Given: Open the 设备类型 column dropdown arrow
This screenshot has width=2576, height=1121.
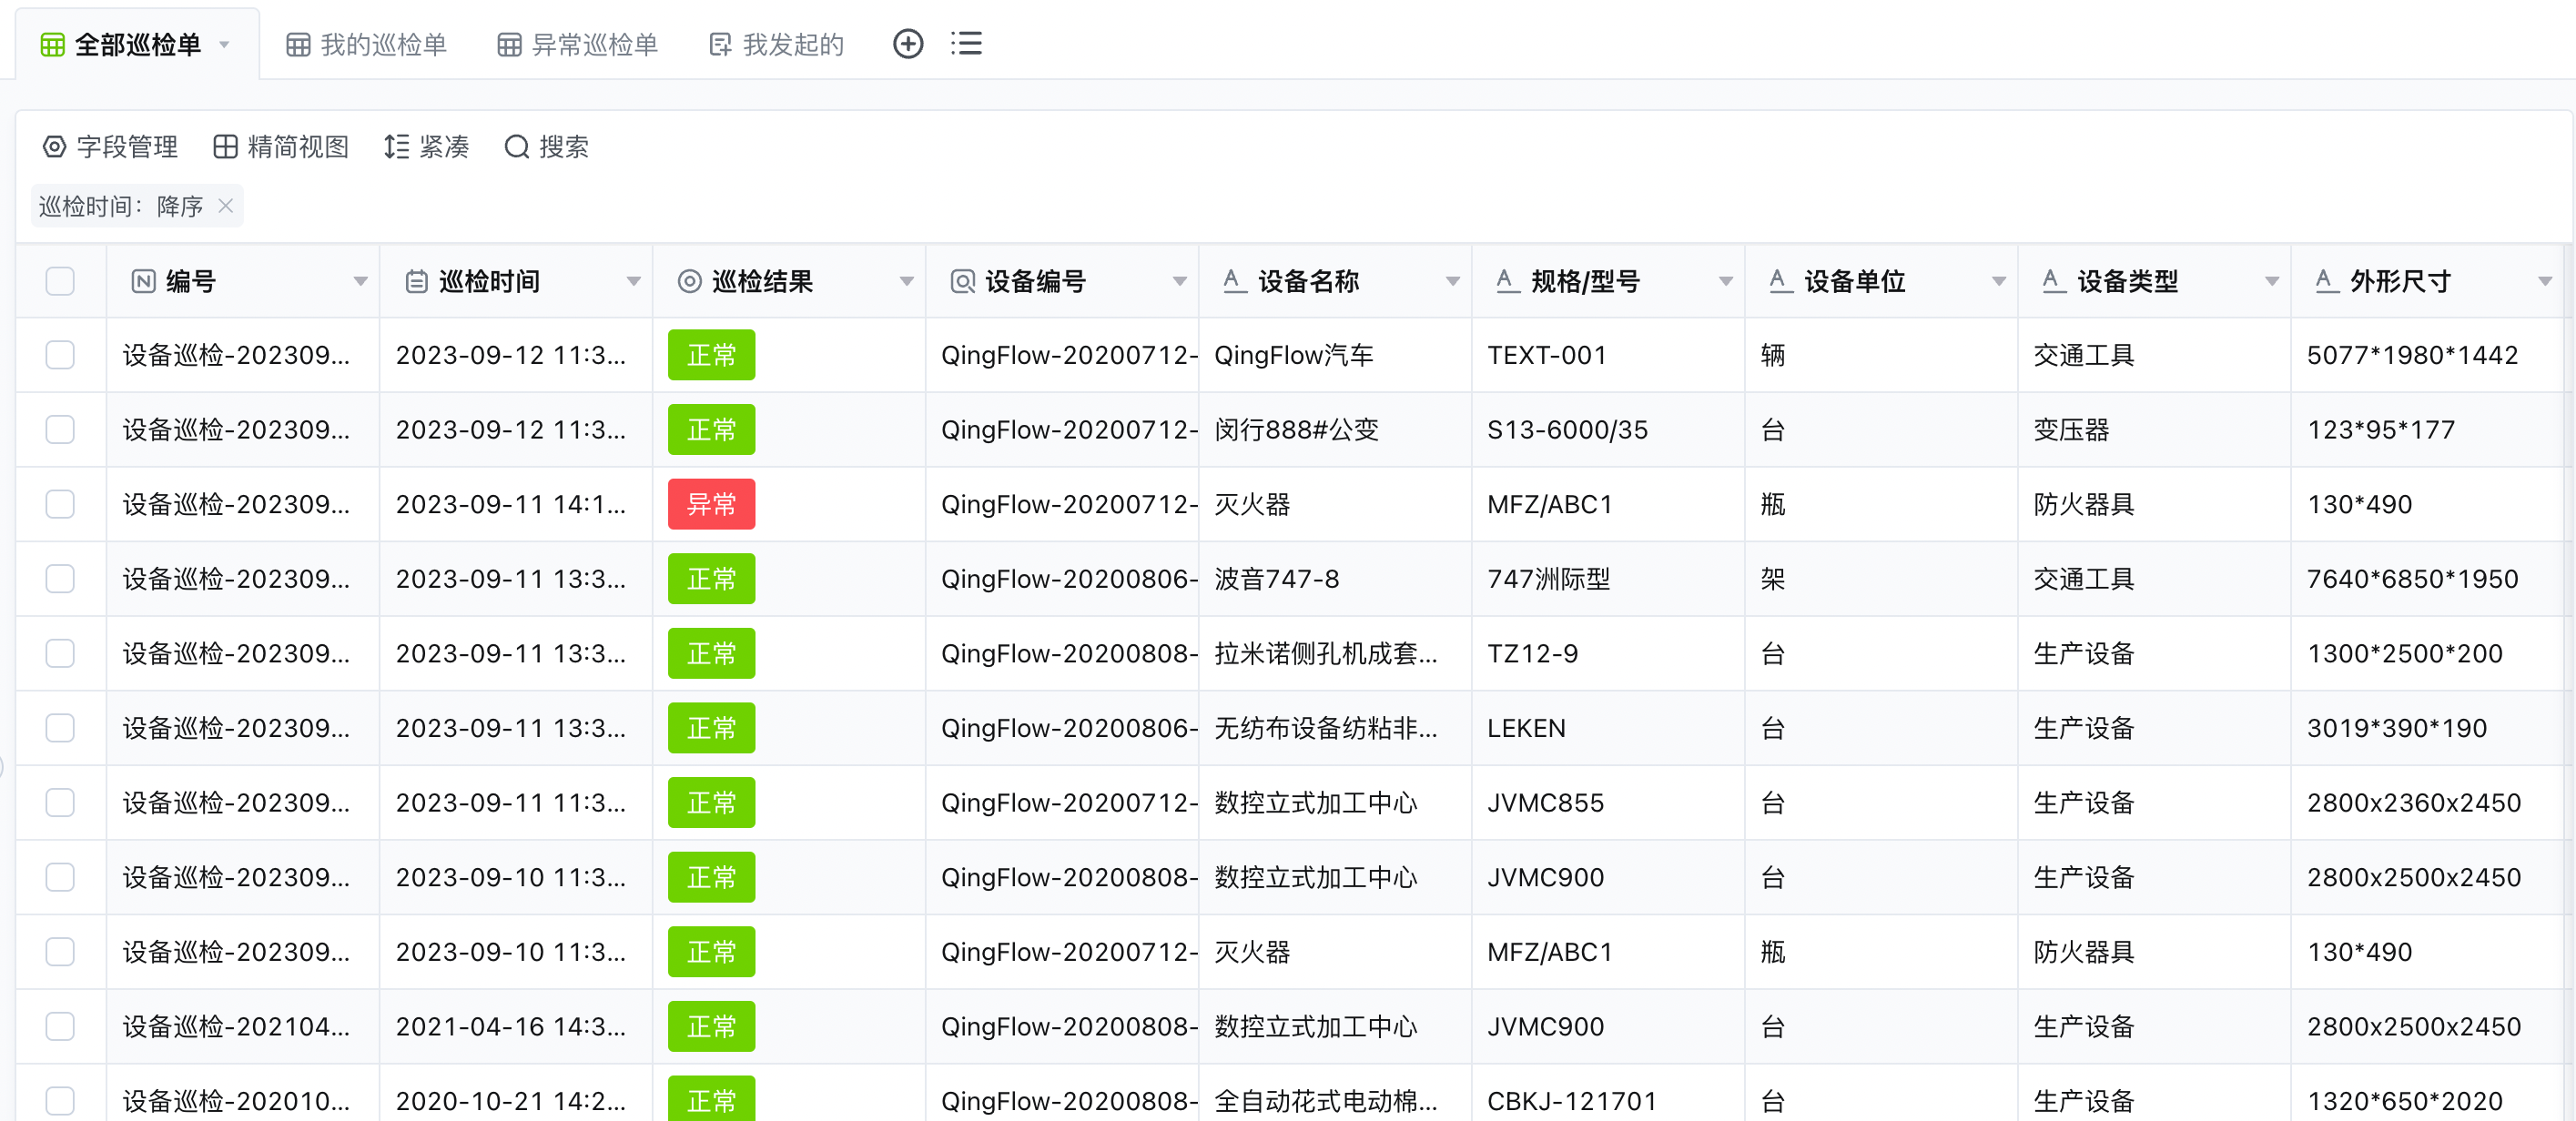Looking at the screenshot, I should (2271, 282).
